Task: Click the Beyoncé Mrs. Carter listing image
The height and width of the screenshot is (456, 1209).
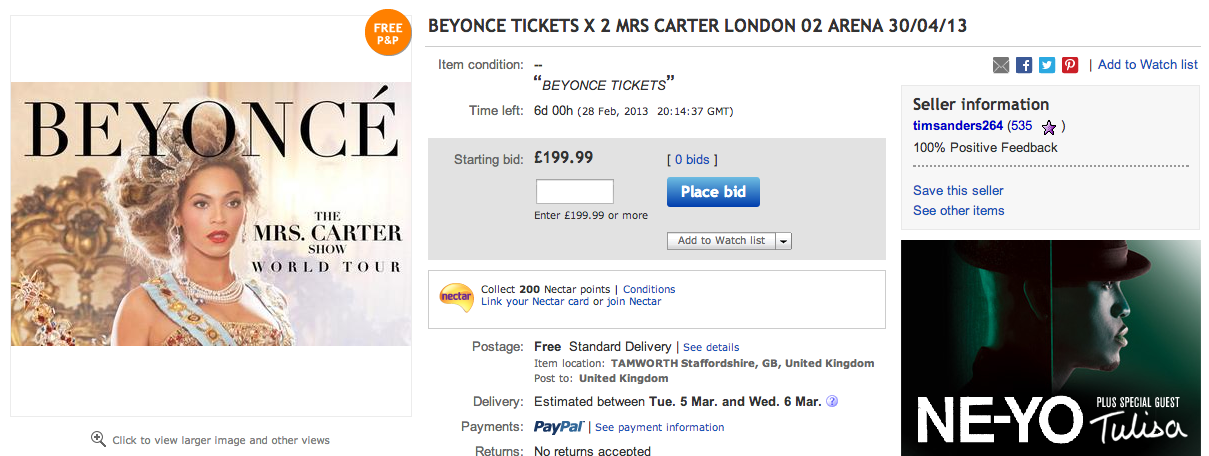Action: (211, 214)
